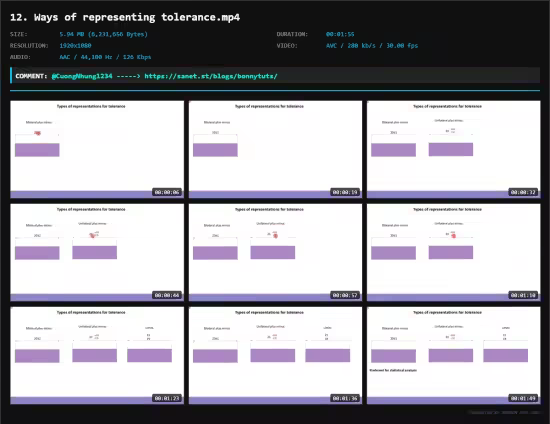Click the VIDEO: label

(287, 46)
